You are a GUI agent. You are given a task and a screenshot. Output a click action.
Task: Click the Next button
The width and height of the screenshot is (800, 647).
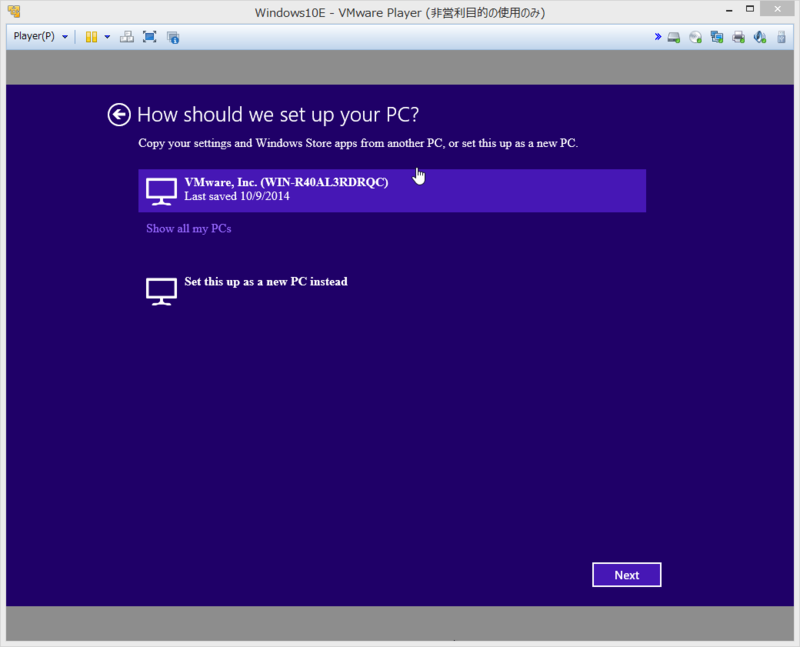tap(627, 575)
